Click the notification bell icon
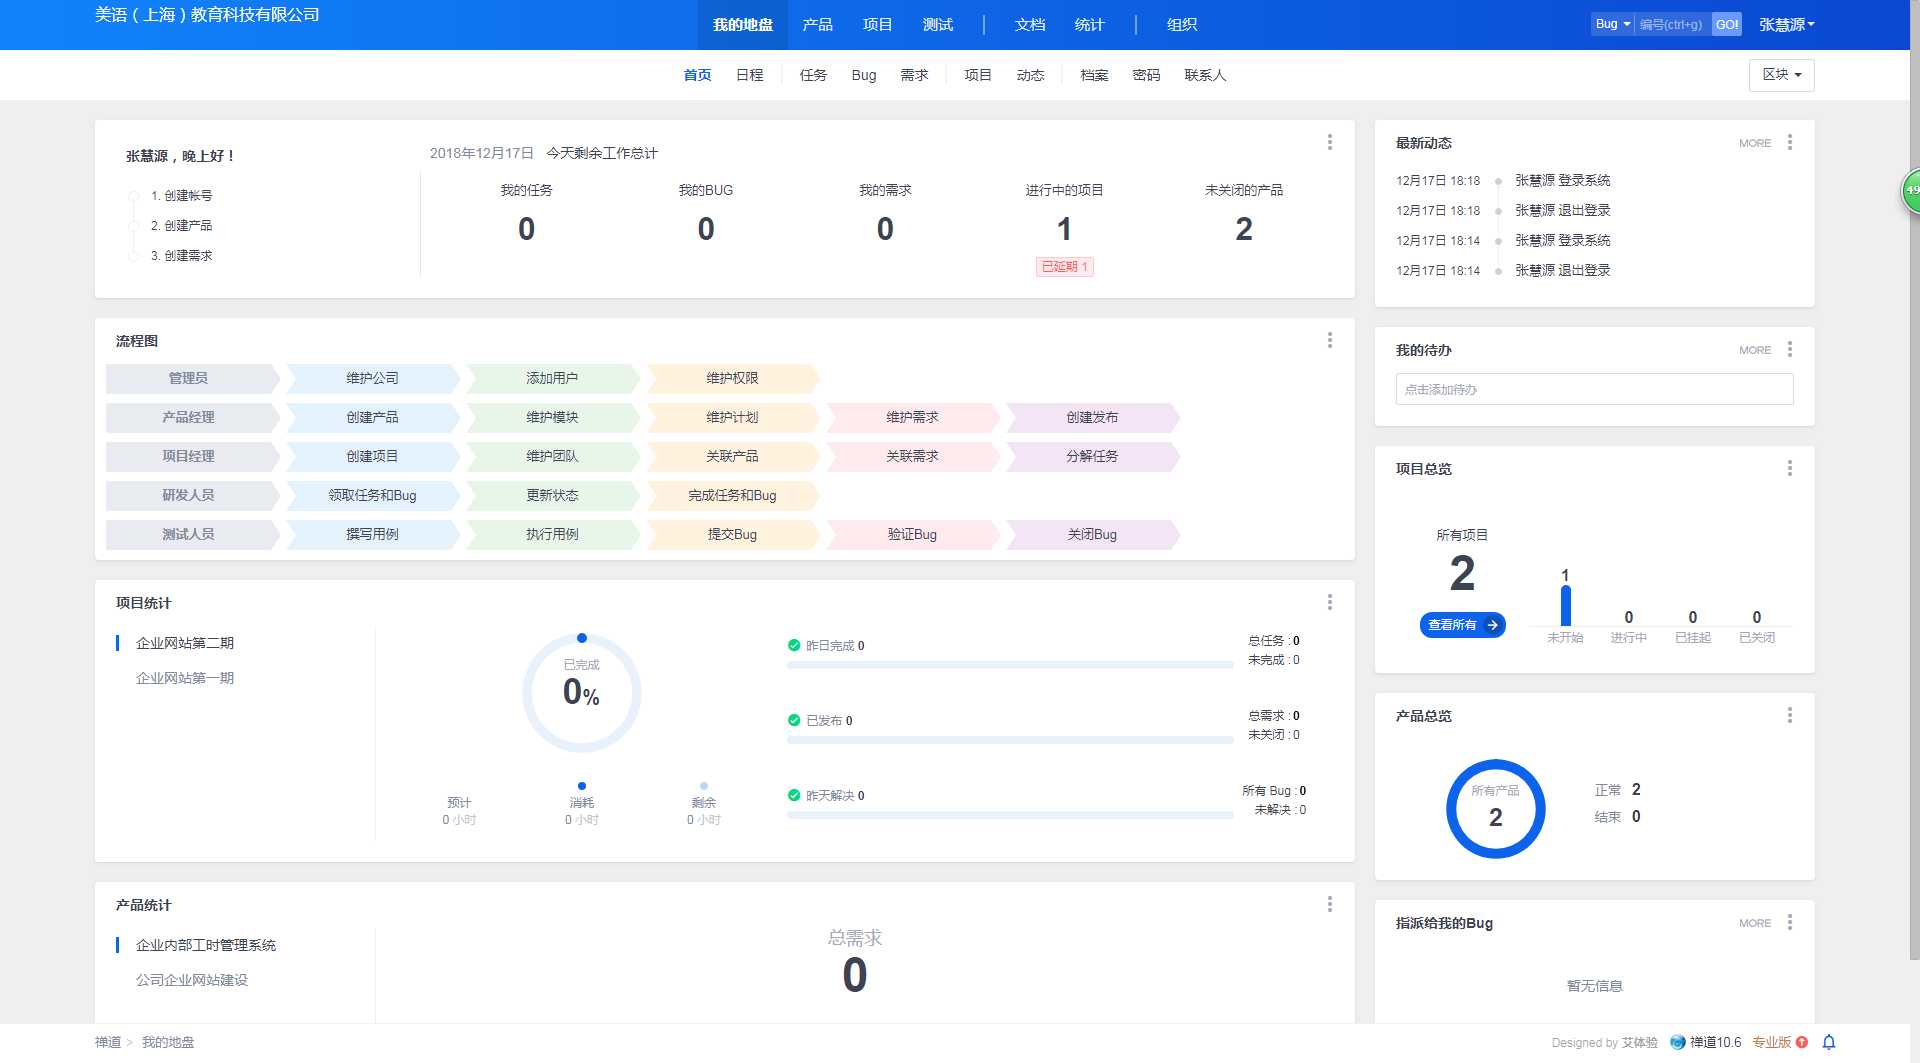The height and width of the screenshot is (1063, 1920). coord(1828,1042)
